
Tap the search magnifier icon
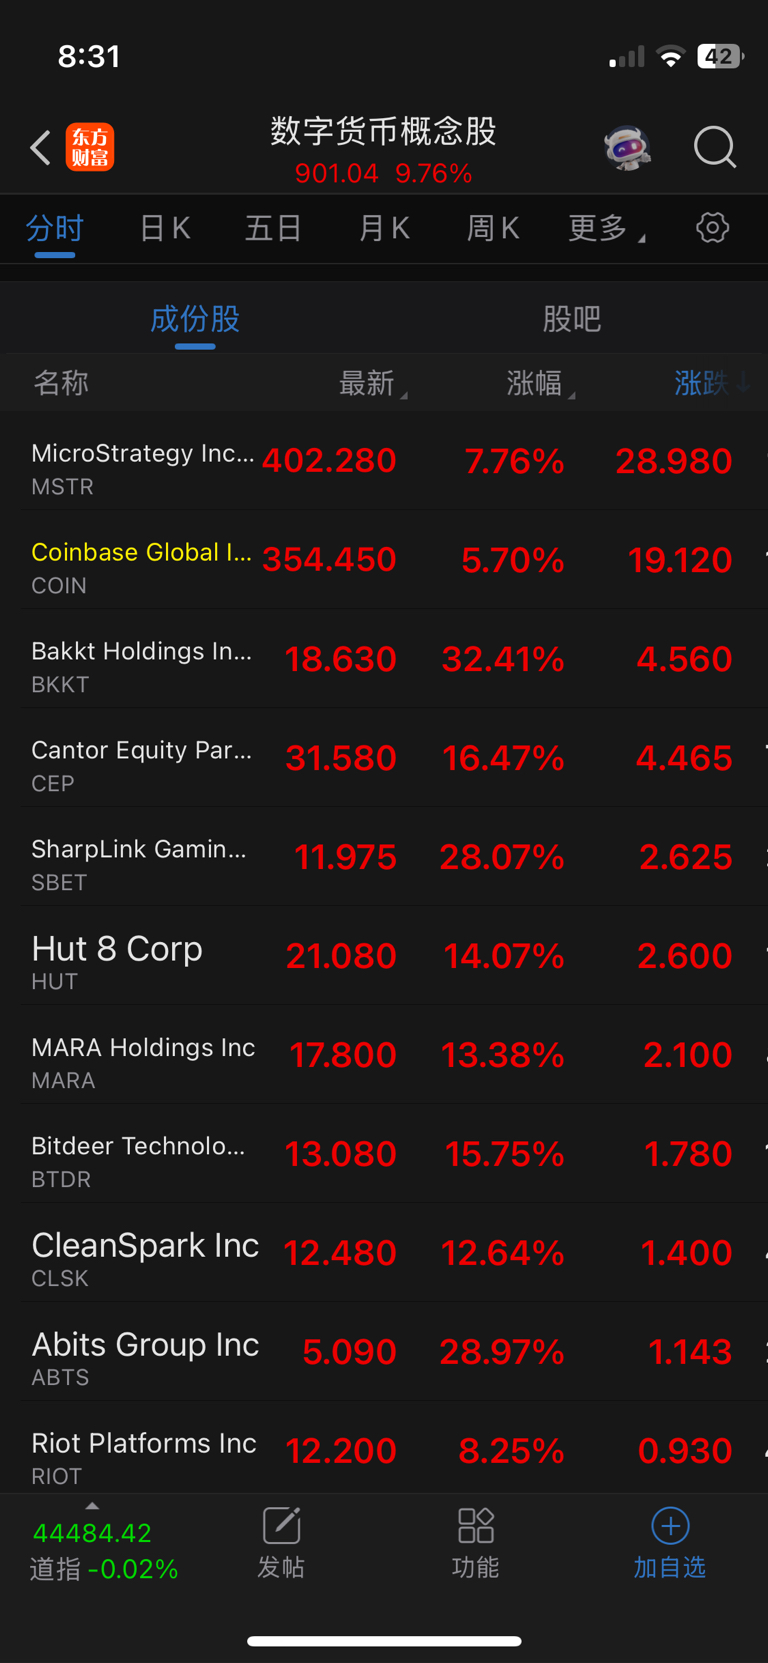click(x=715, y=148)
